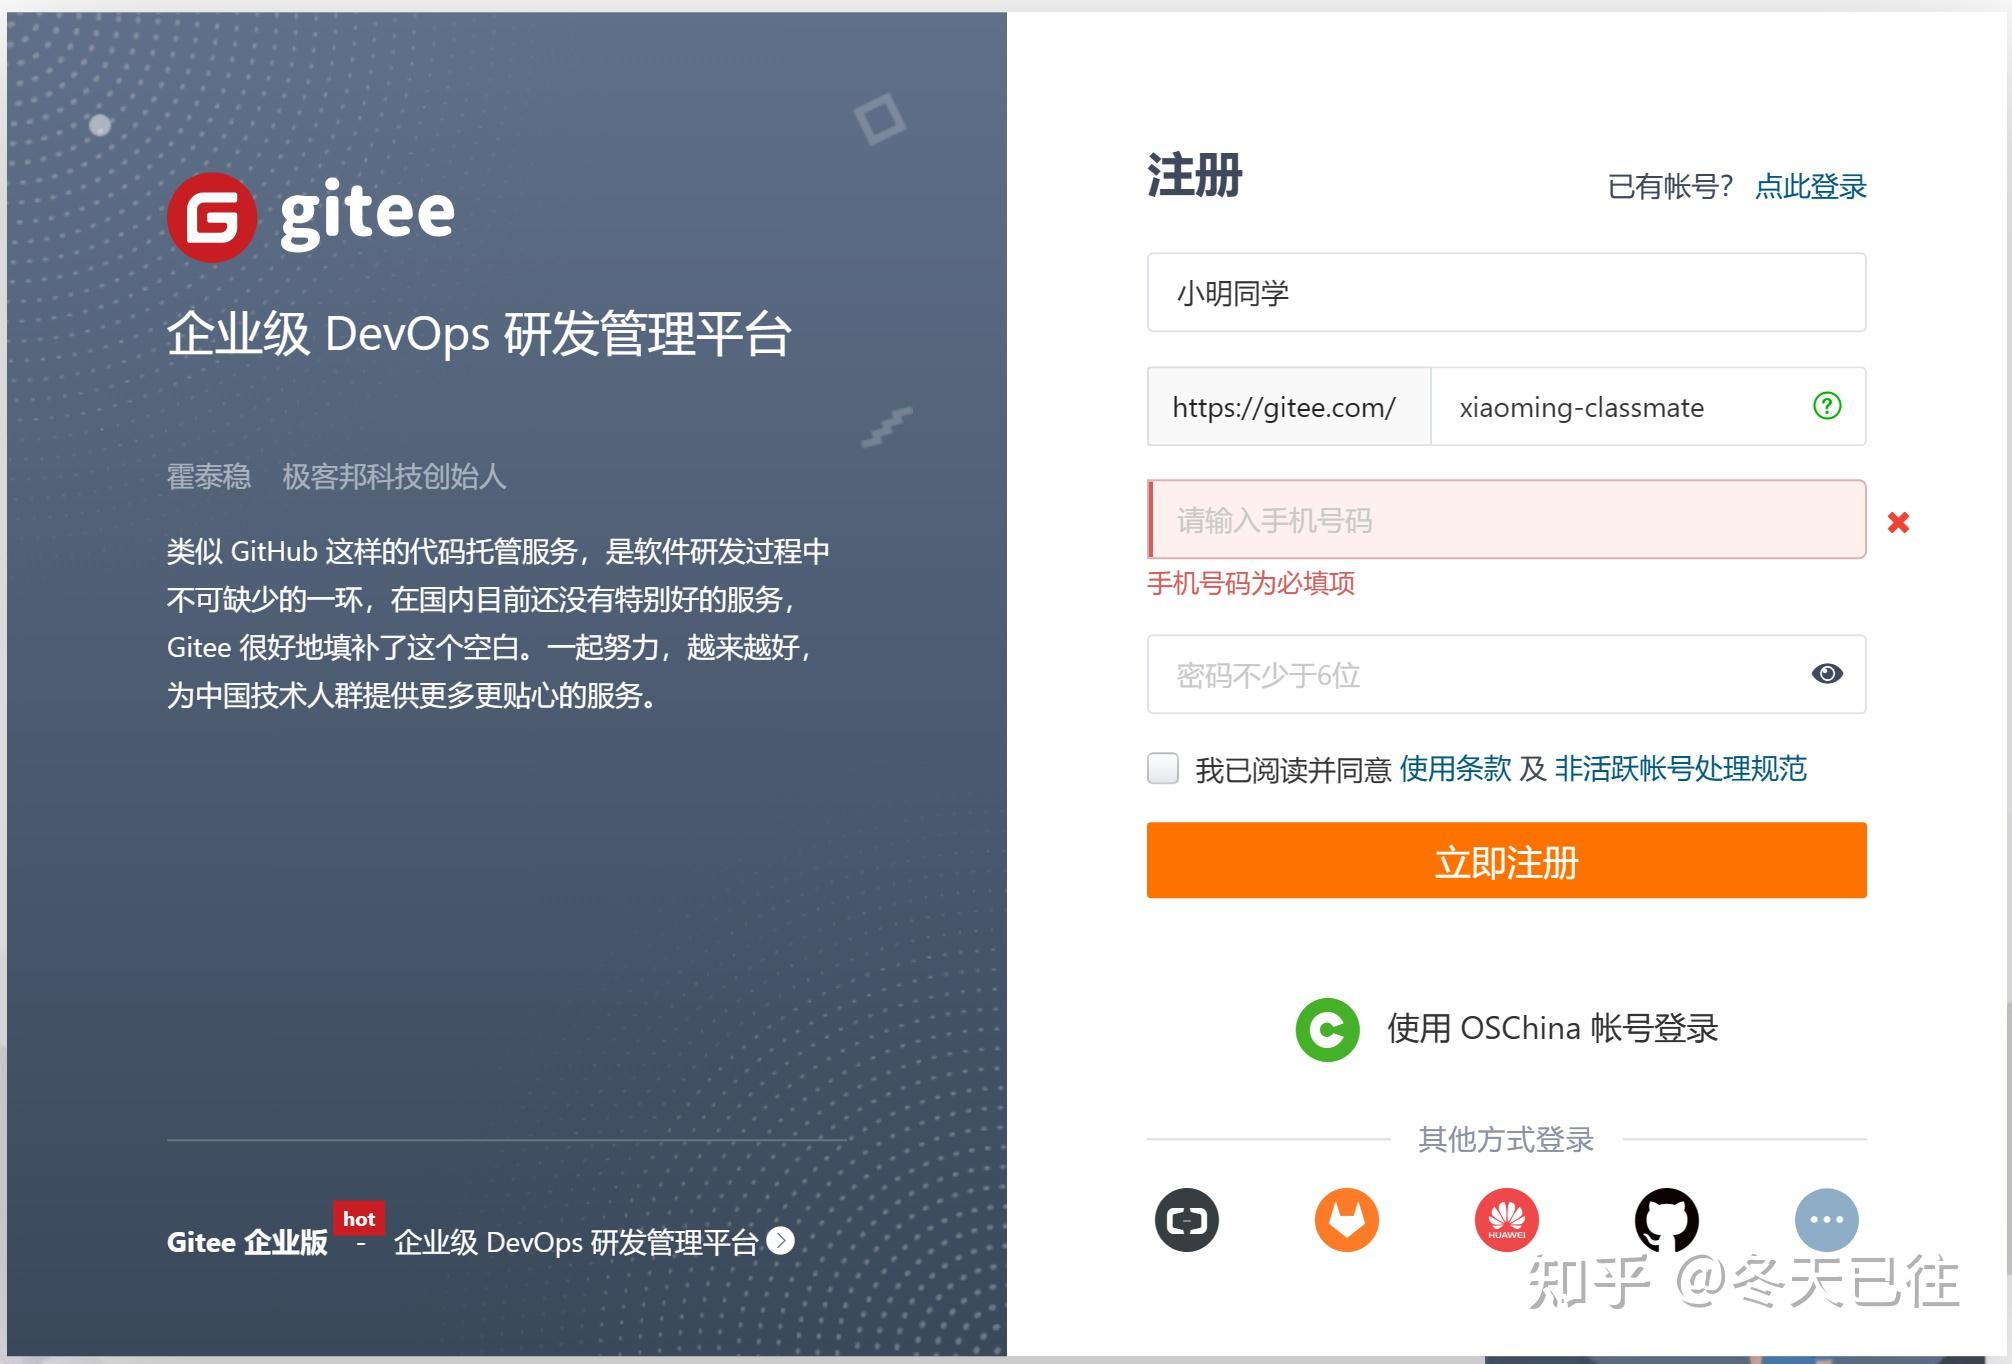2012x1364 pixels.
Task: Click the Huawei account login icon
Action: 1506,1220
